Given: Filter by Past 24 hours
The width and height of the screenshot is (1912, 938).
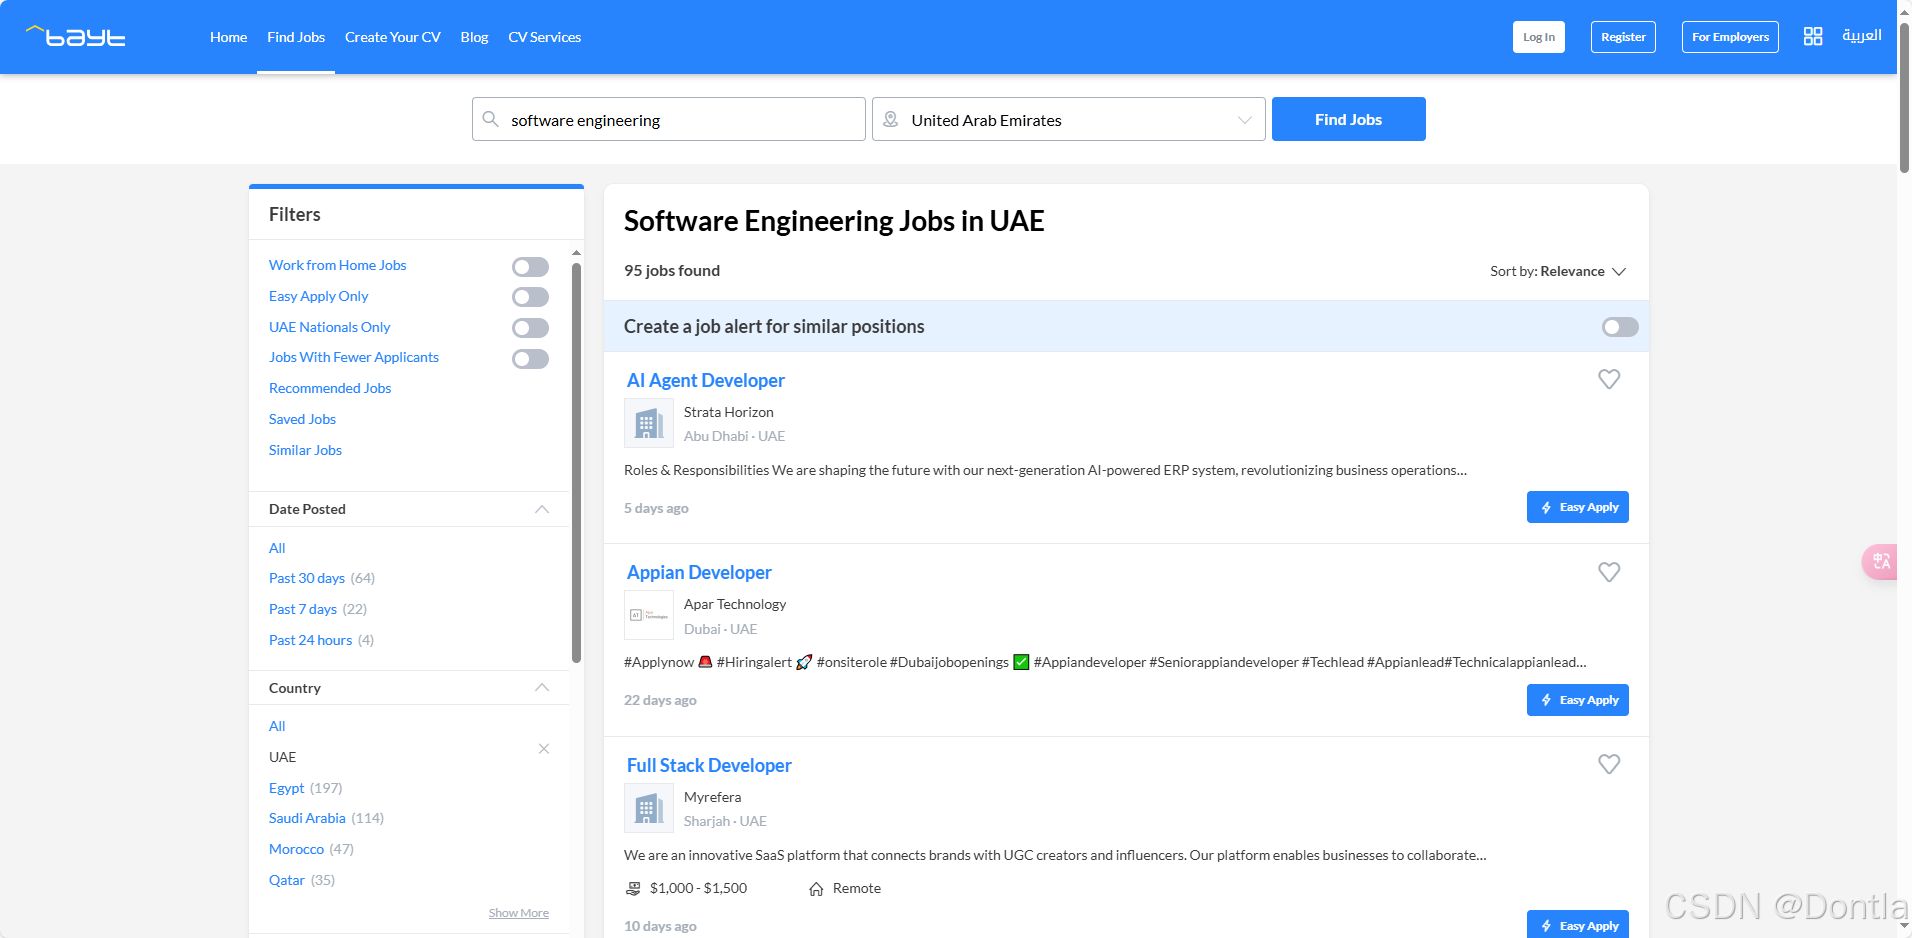Looking at the screenshot, I should coord(310,640).
